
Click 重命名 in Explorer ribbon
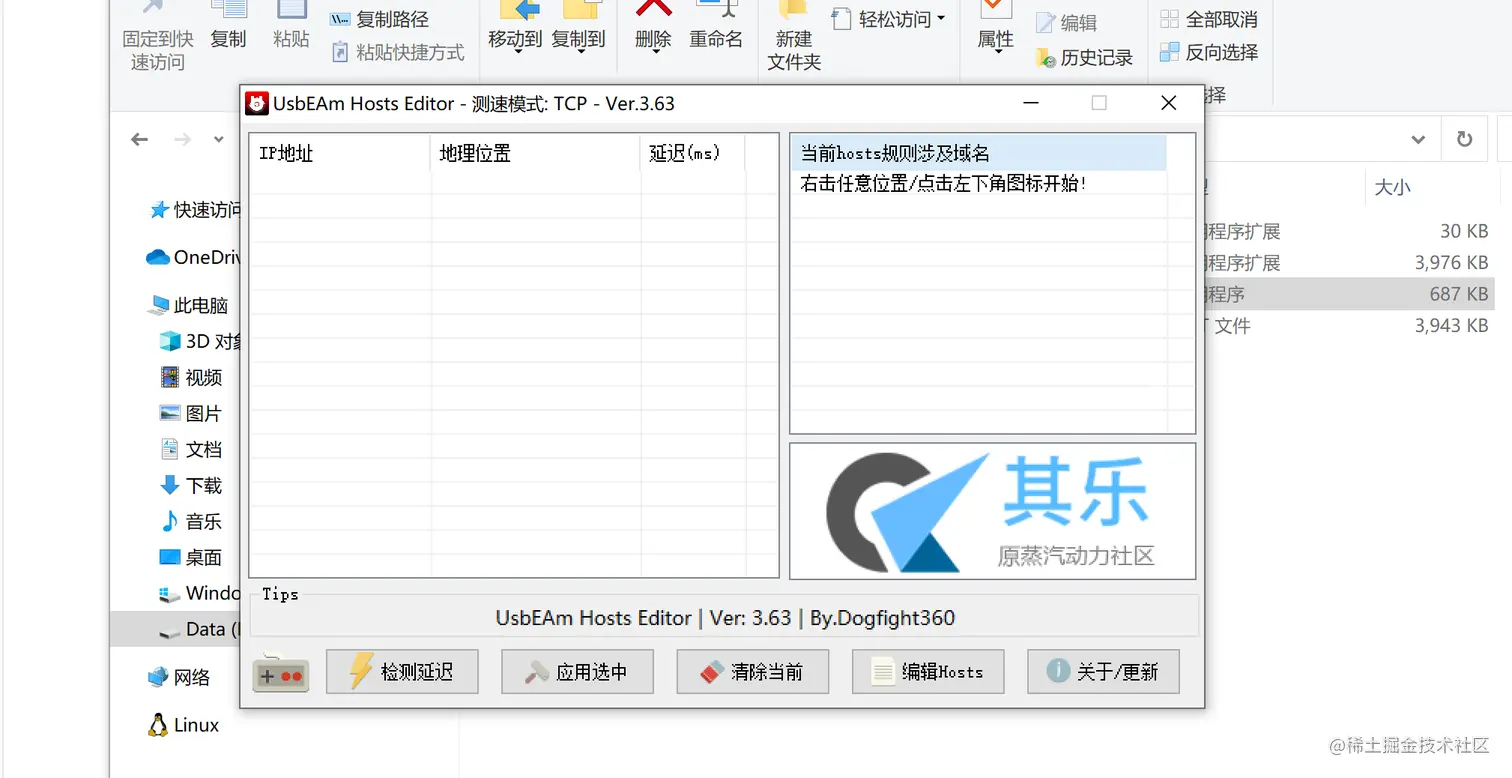tap(716, 28)
